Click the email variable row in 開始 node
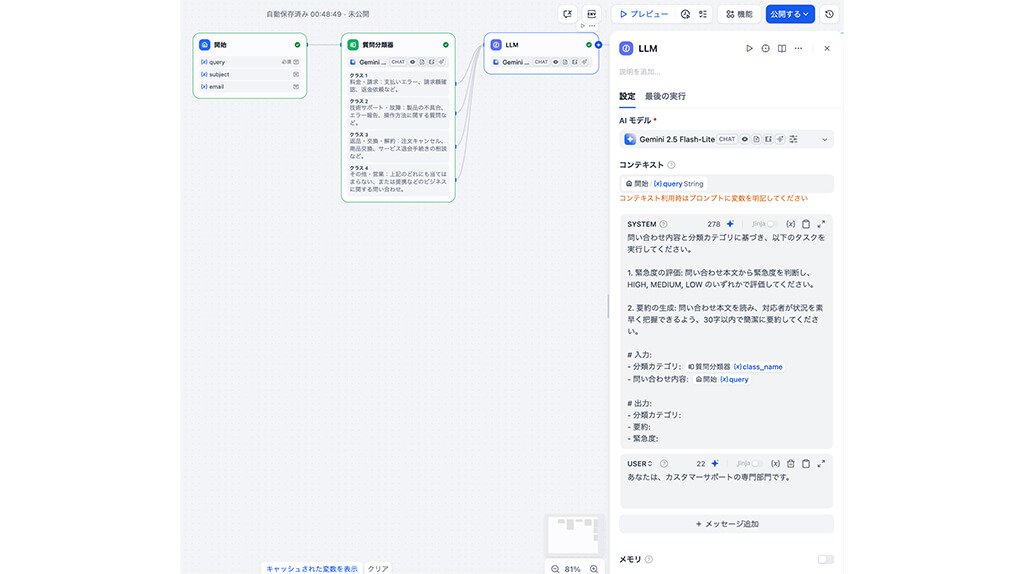Screen dimensions: 1024x574 (x=249, y=87)
